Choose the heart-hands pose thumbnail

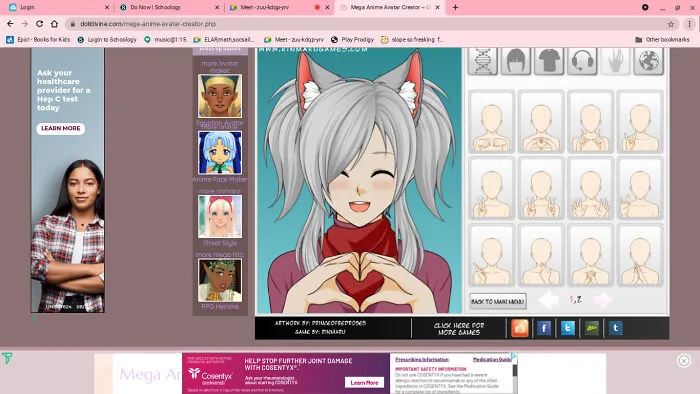point(541,122)
